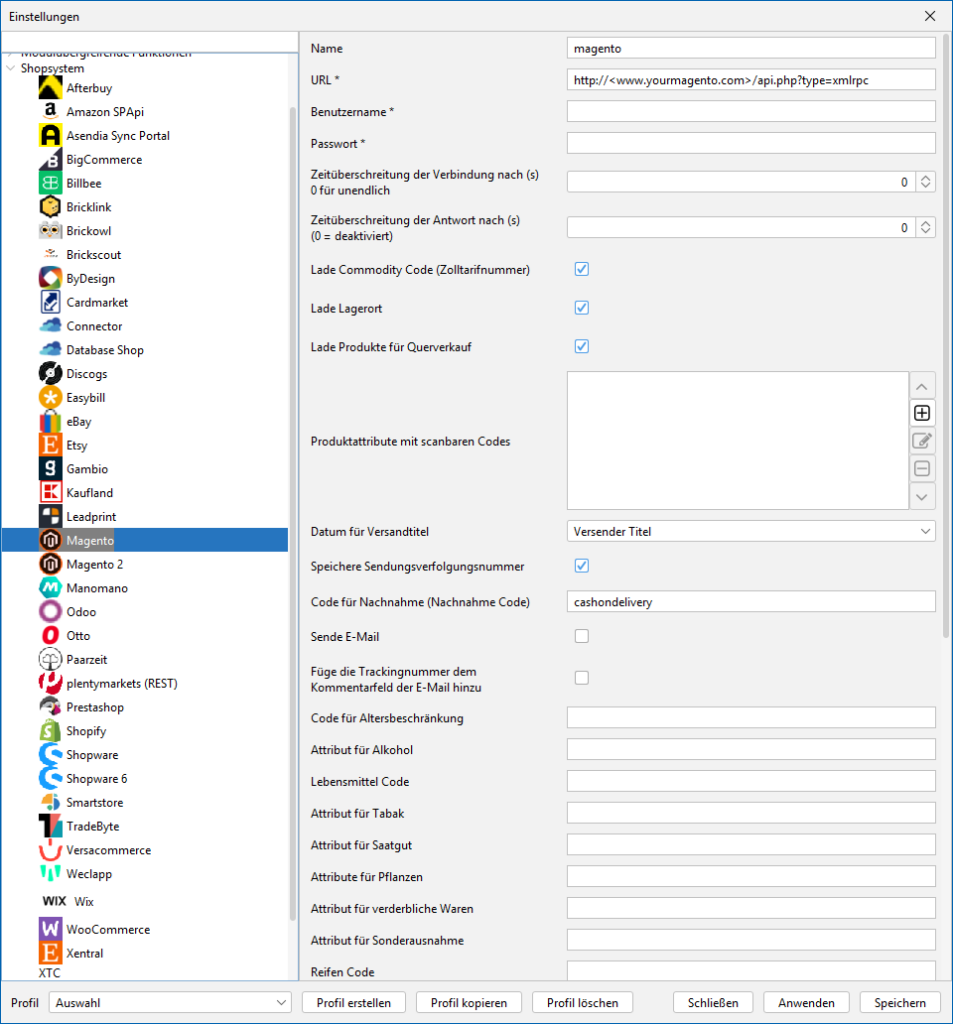Click the Amazon SPApi icon
Image resolution: width=953 pixels, height=1024 pixels.
51,112
